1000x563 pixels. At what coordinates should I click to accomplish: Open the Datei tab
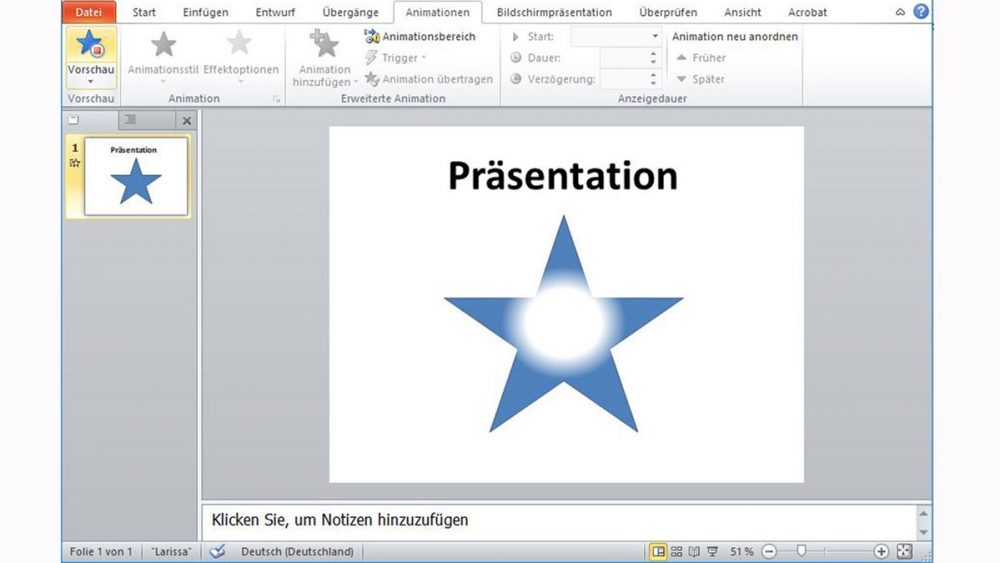89,12
